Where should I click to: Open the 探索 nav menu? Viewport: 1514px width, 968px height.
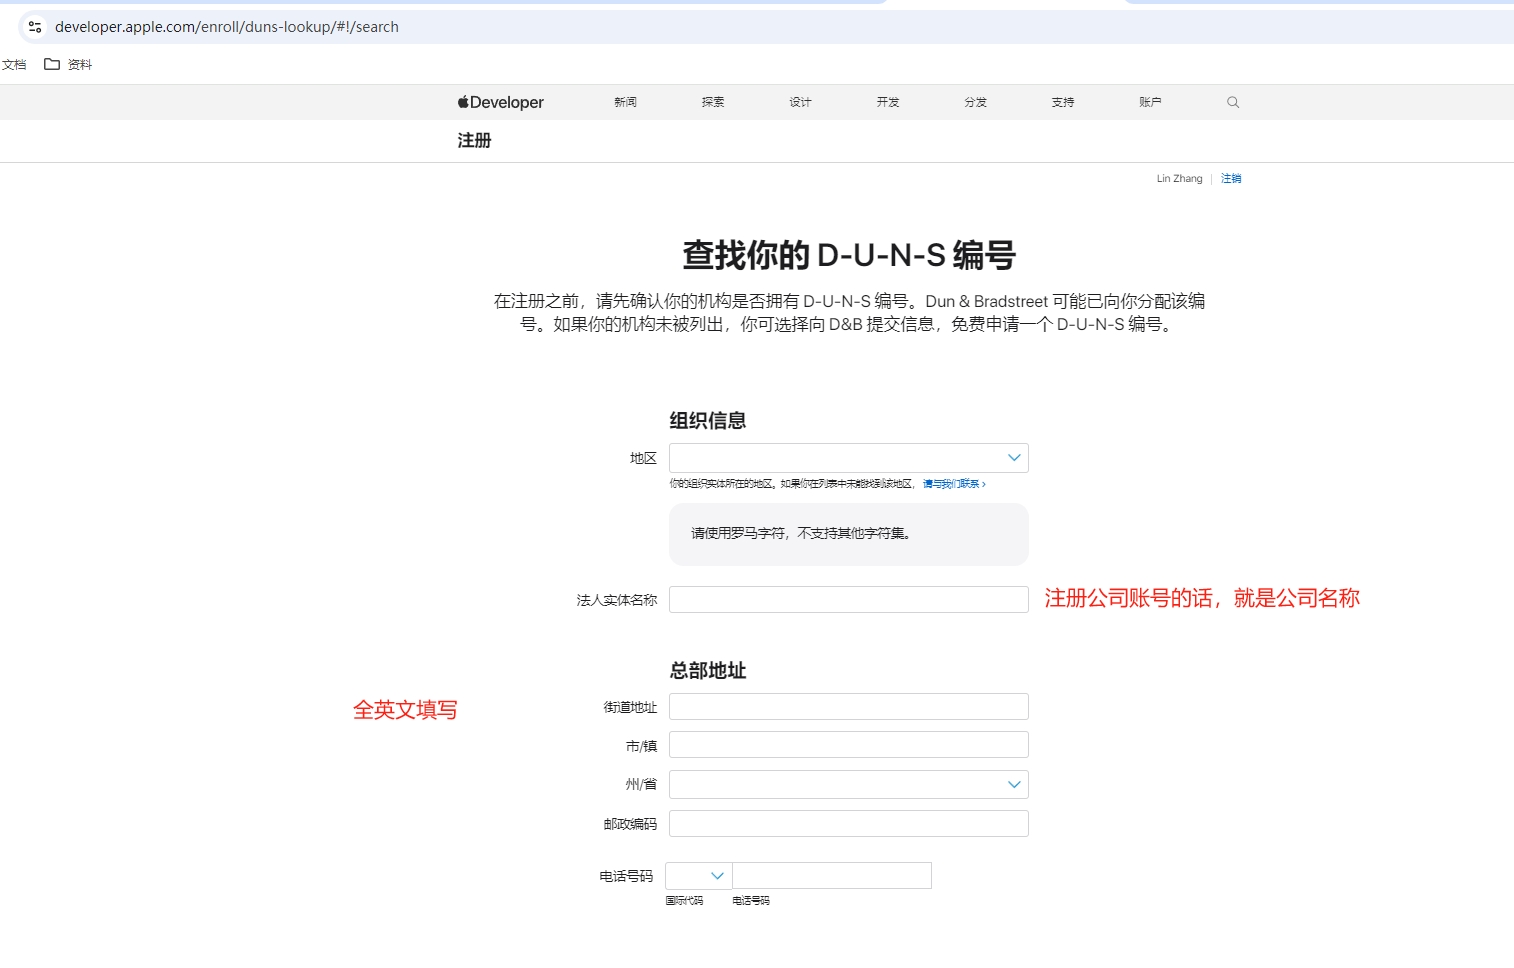[x=713, y=102]
